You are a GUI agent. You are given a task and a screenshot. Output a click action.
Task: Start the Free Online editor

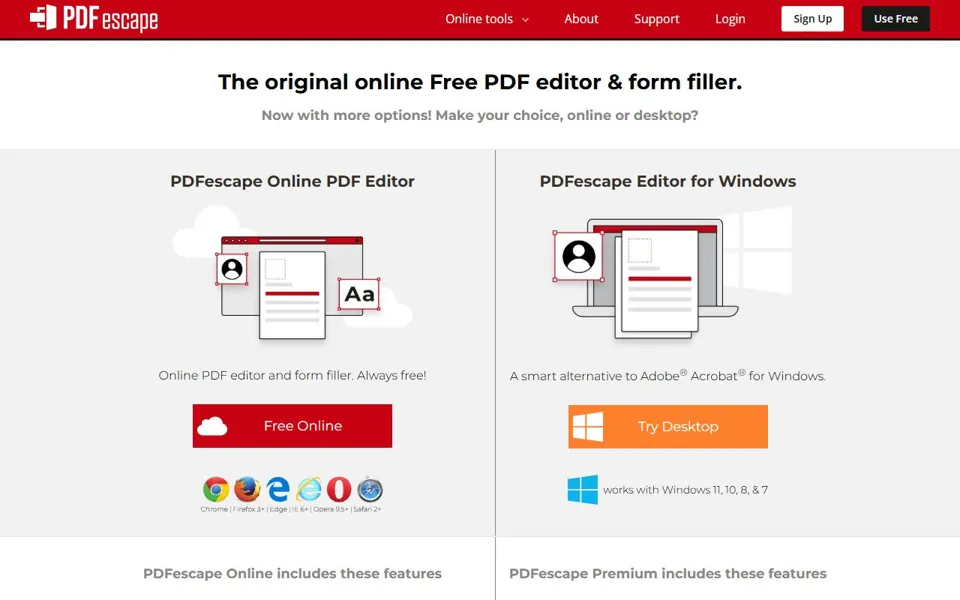[292, 426]
